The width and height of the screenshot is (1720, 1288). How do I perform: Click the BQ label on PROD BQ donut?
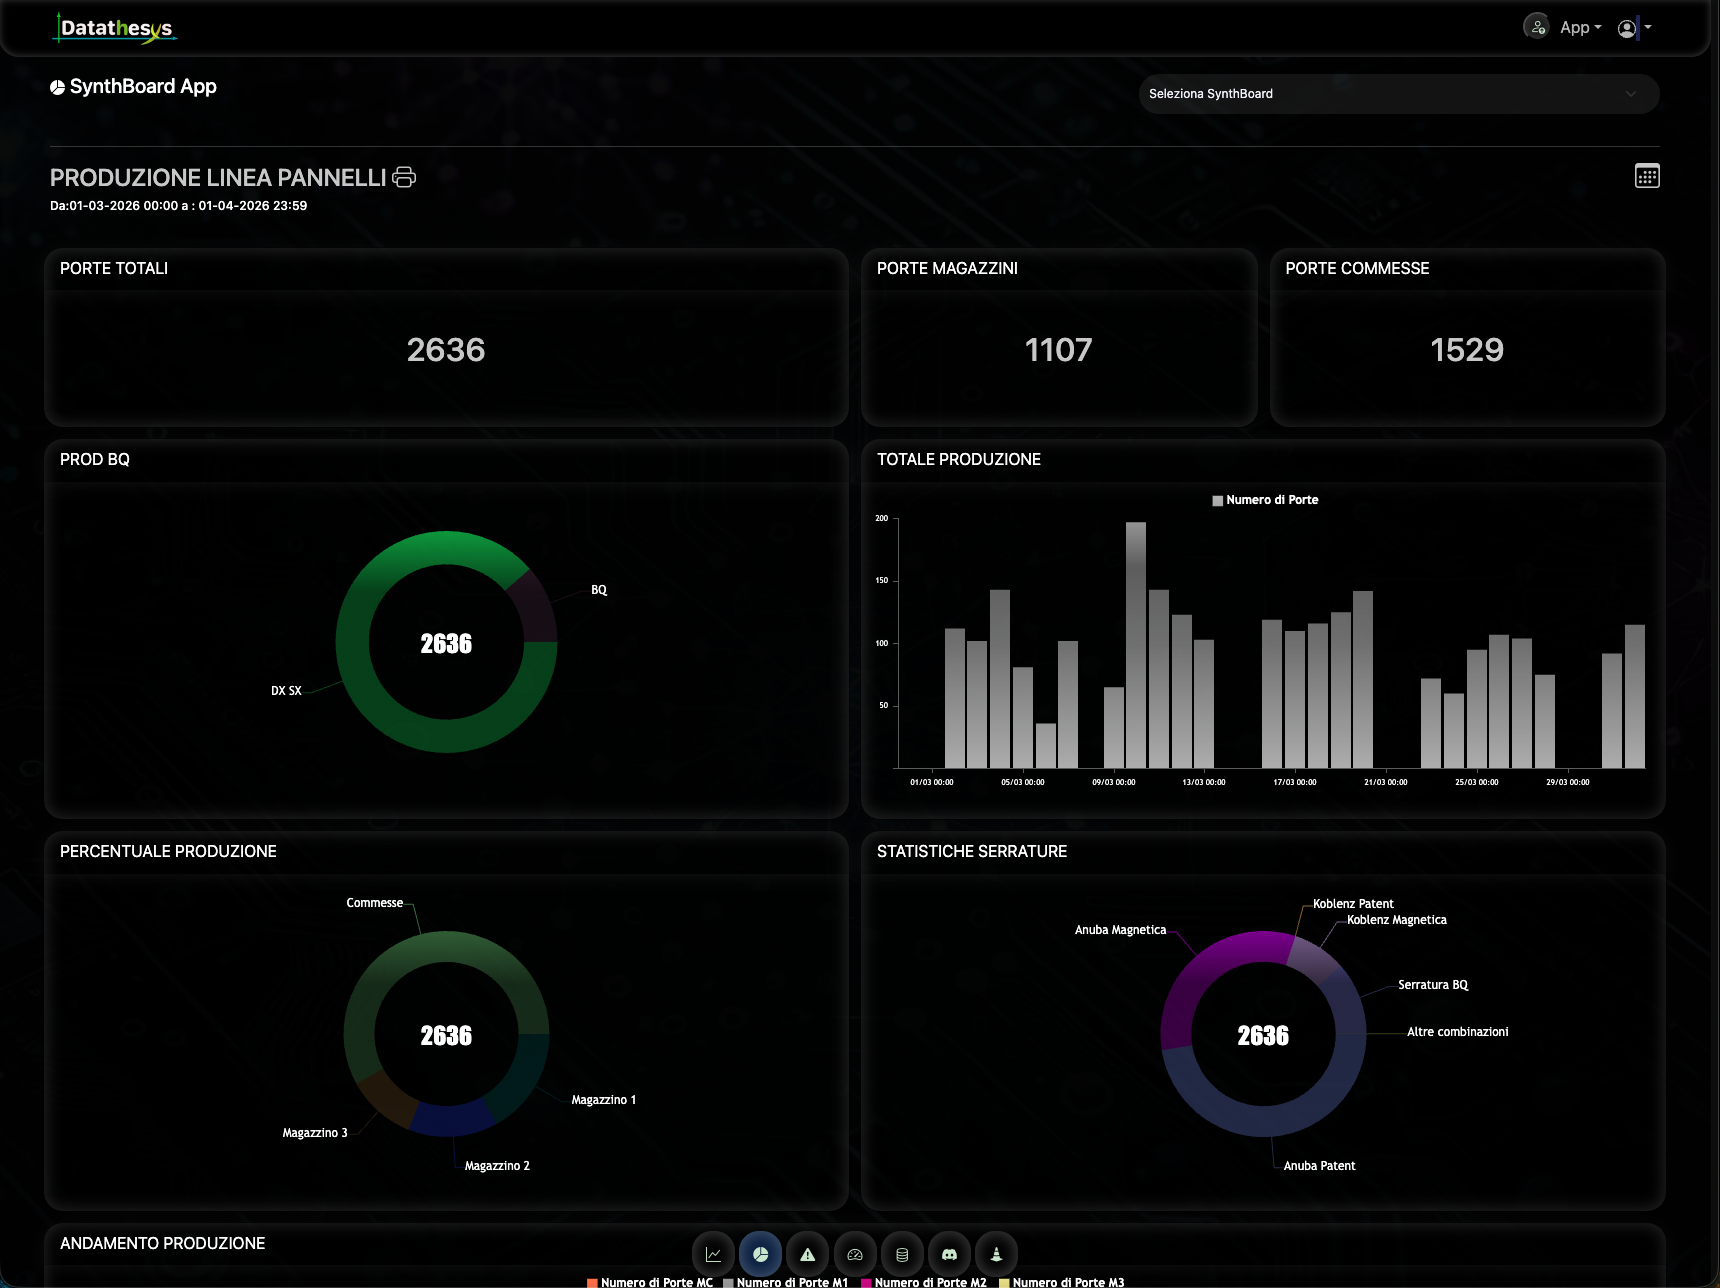[599, 590]
